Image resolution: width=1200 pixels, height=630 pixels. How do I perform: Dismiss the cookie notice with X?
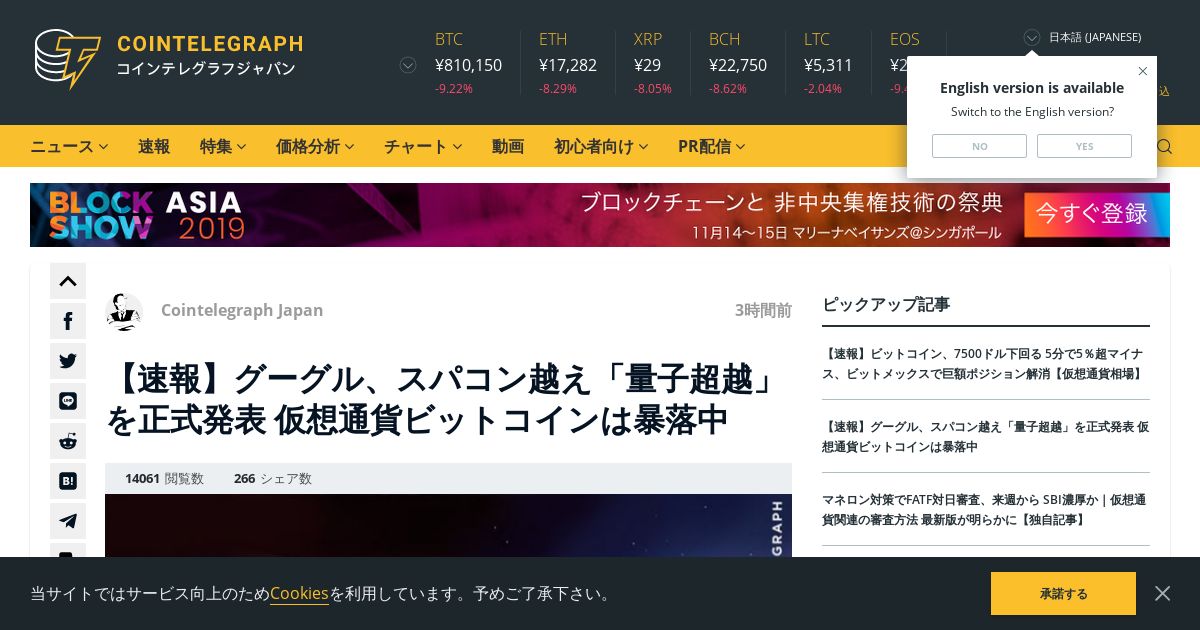click(1162, 593)
